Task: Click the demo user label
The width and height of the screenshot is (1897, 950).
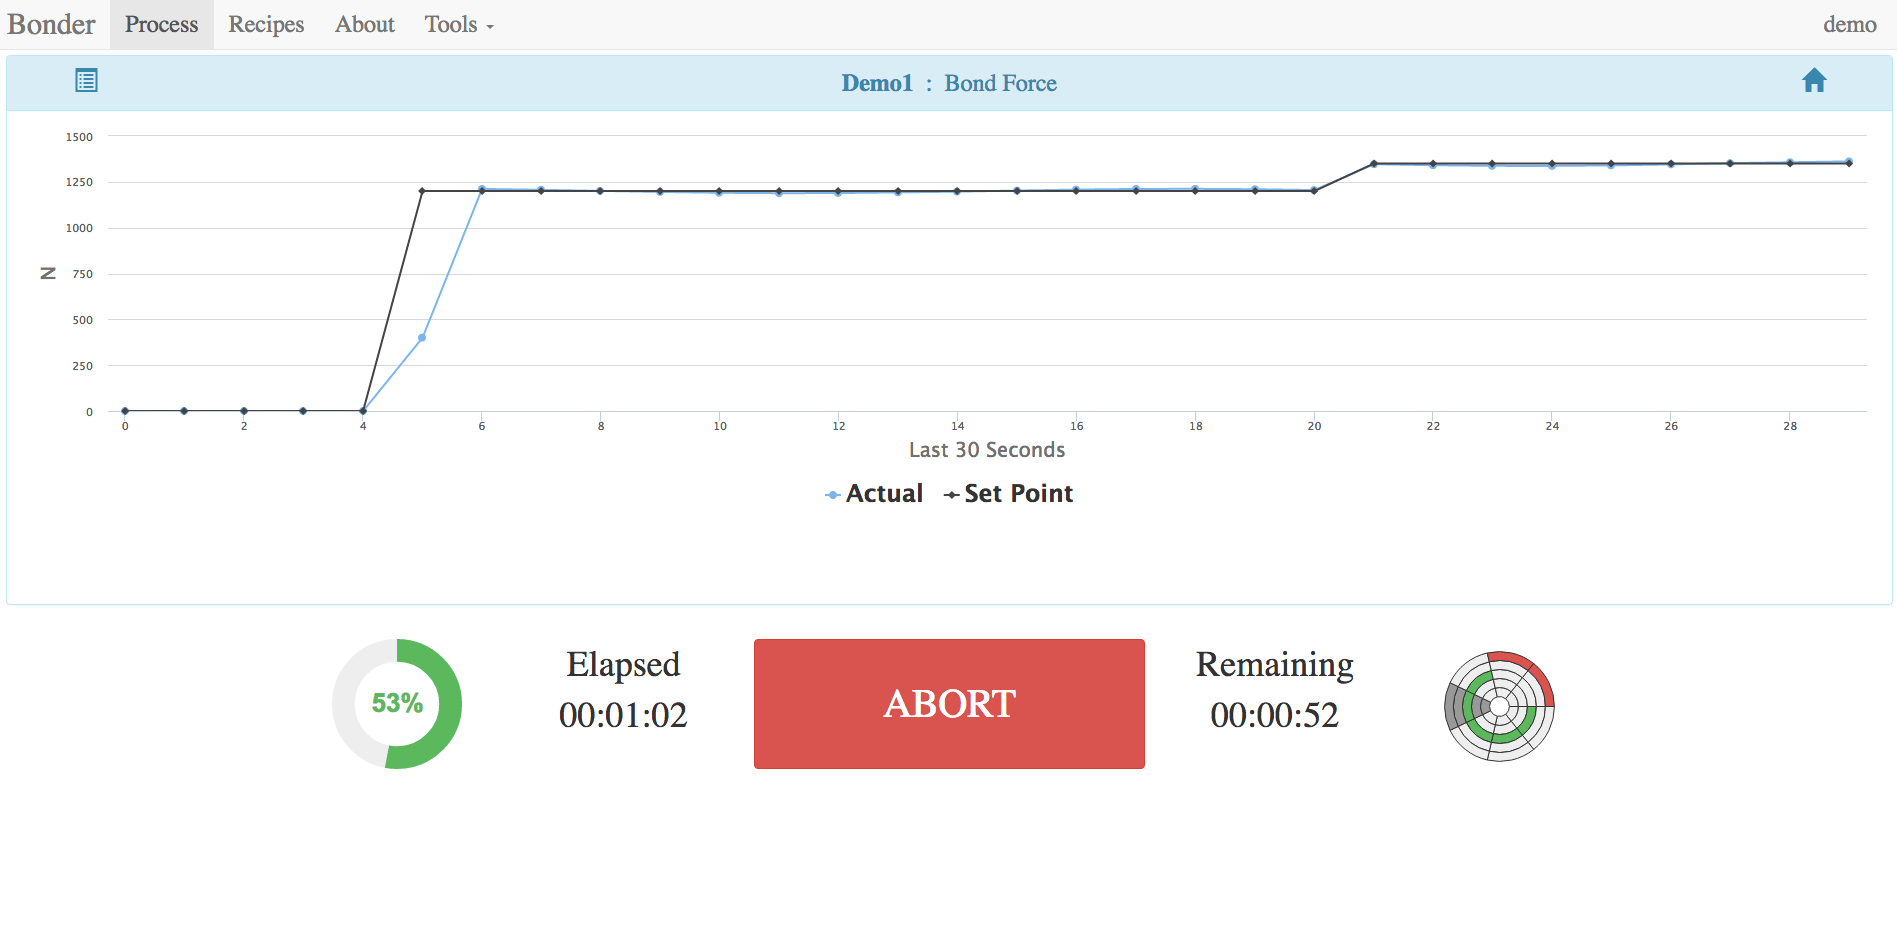Action: (x=1849, y=24)
